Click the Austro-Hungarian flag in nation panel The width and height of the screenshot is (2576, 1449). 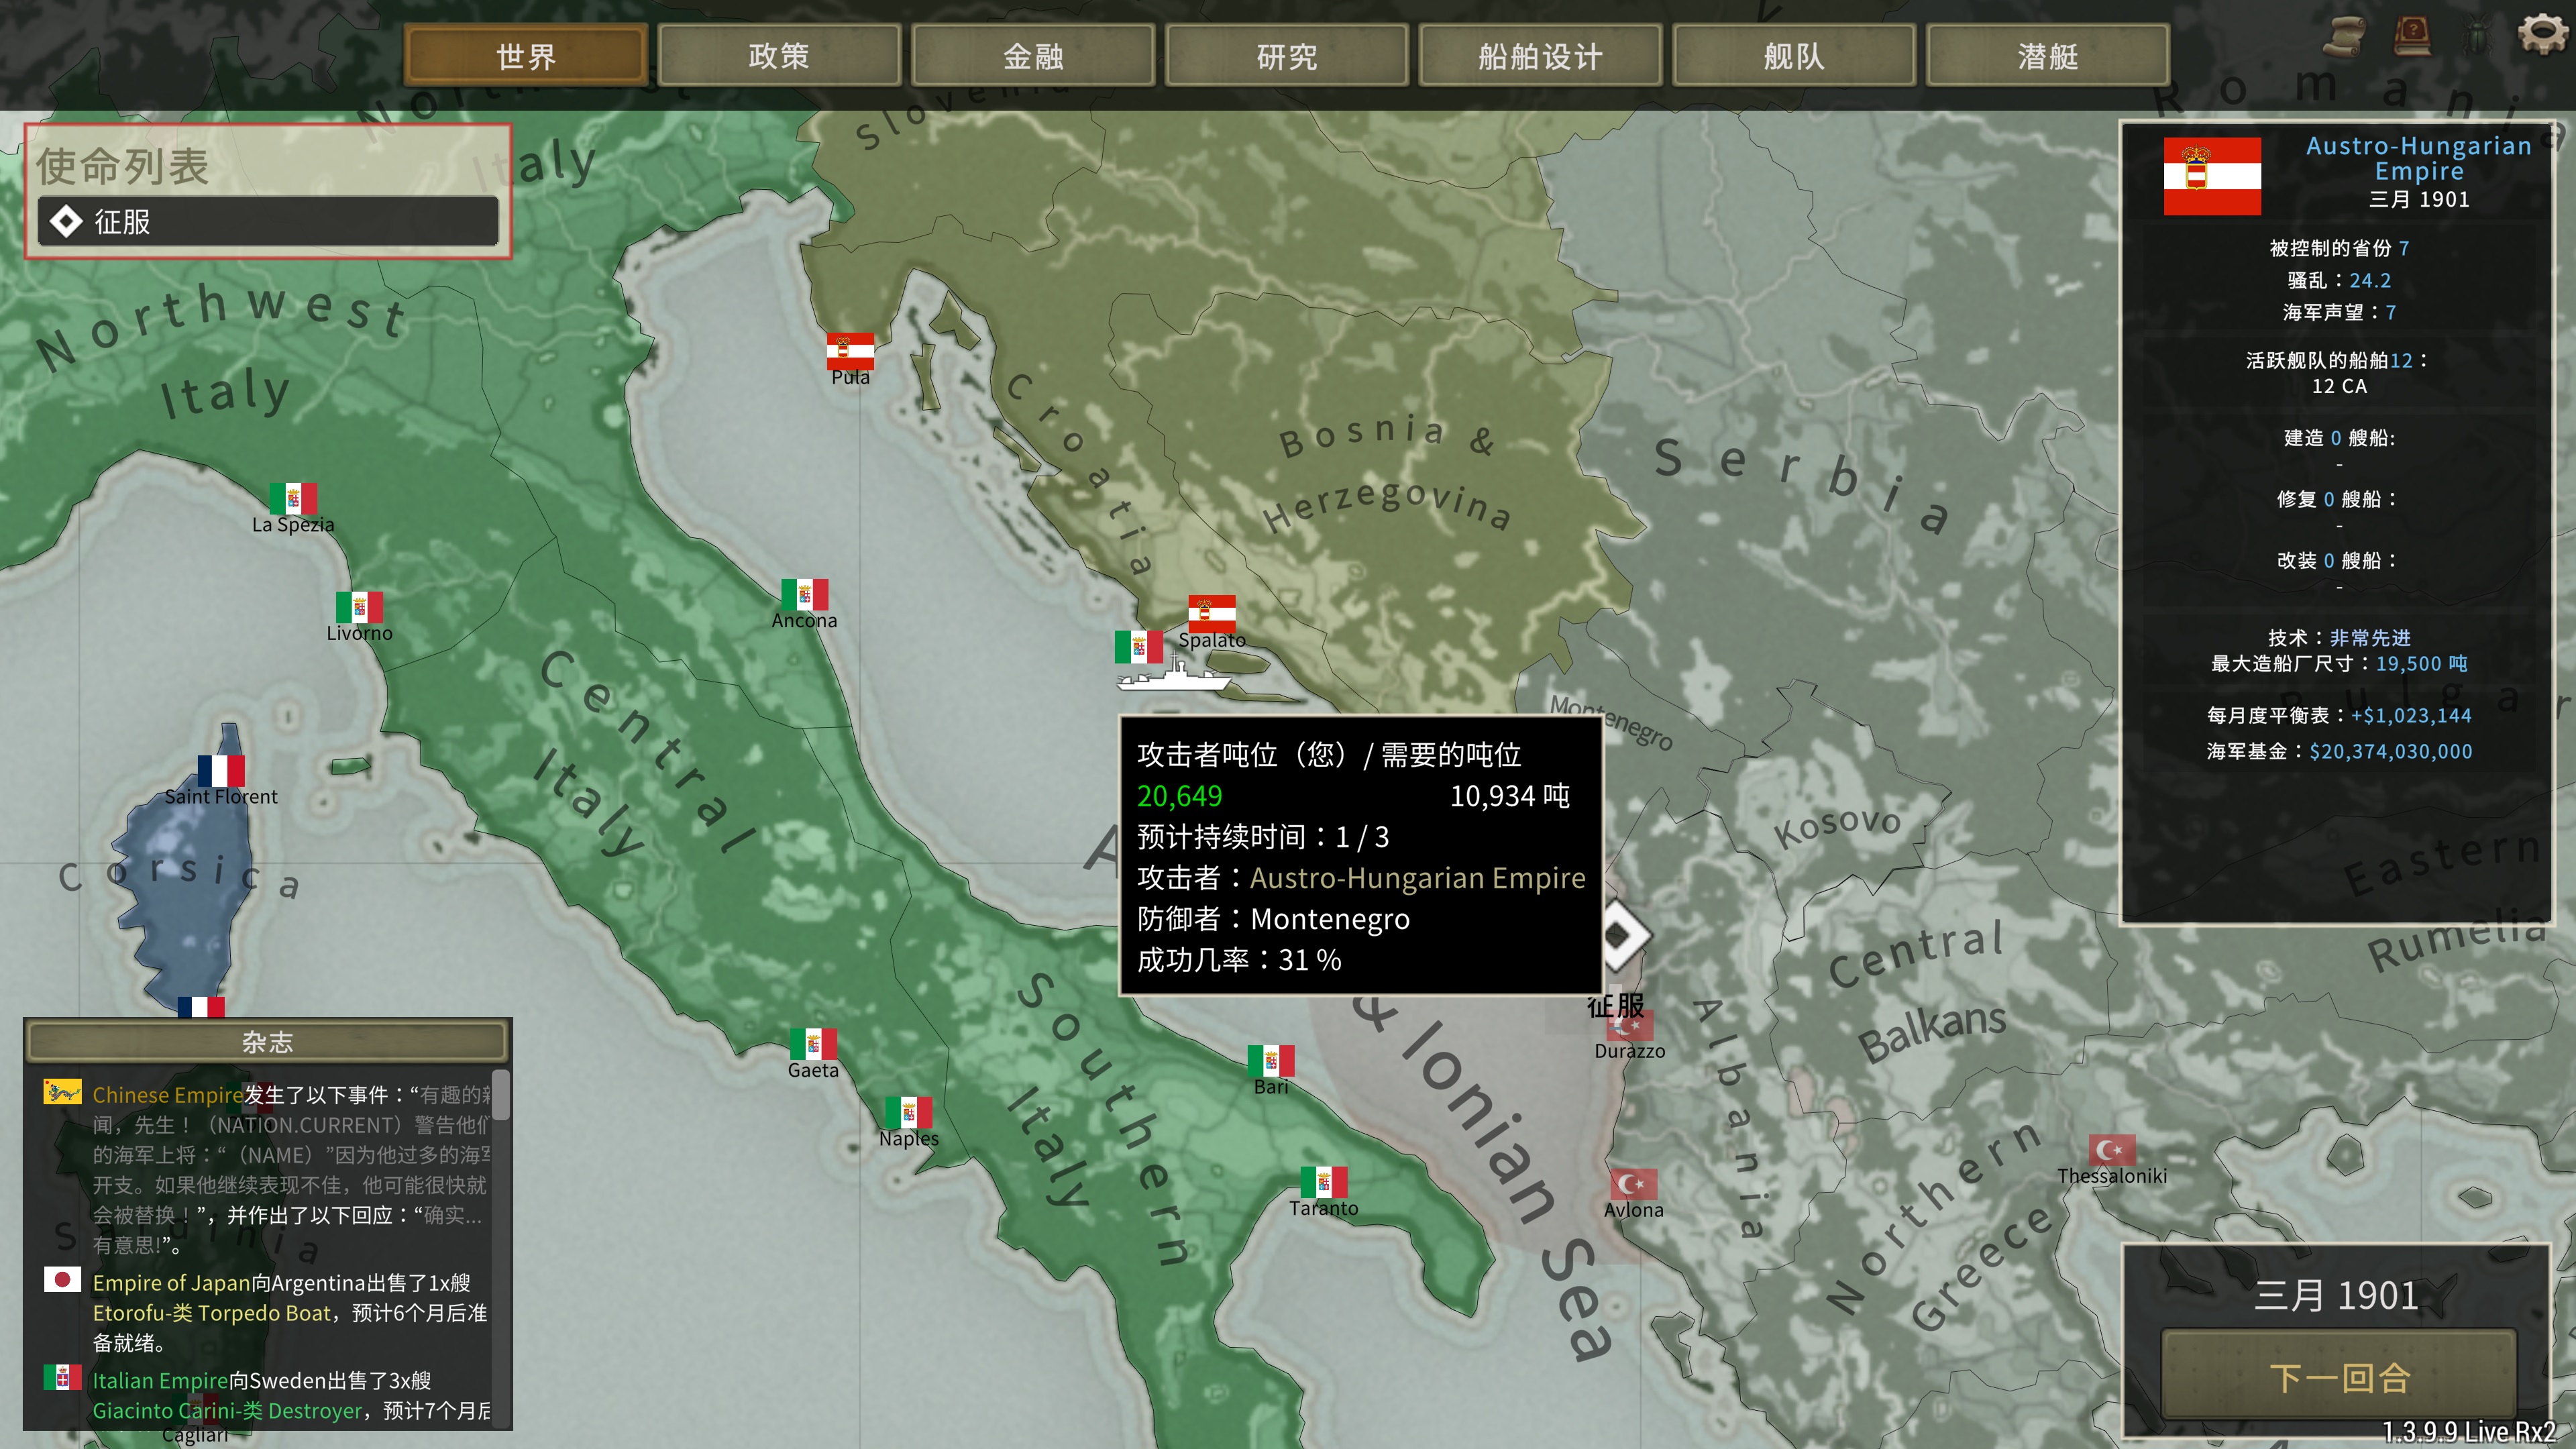click(x=2212, y=176)
